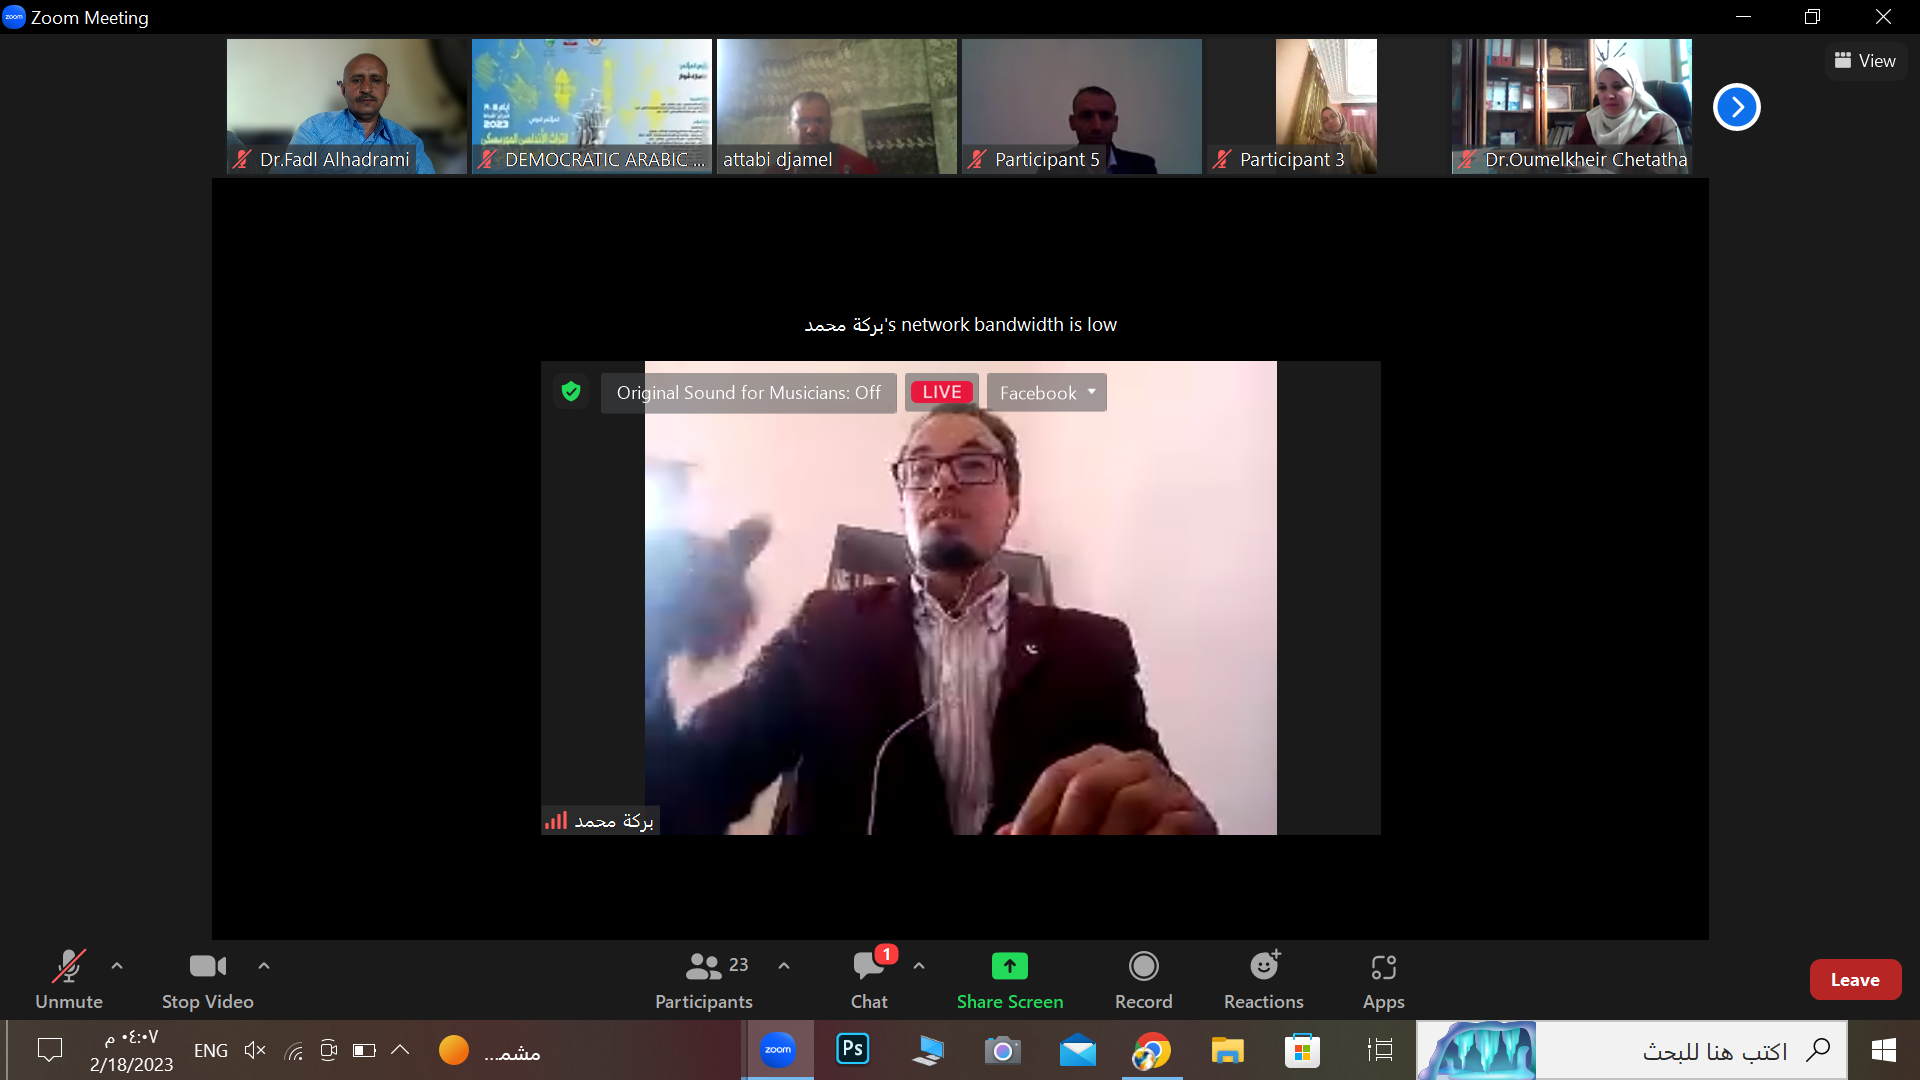Click the green Share Screen icon
Viewport: 1920px width, 1080px height.
pos(1009,967)
